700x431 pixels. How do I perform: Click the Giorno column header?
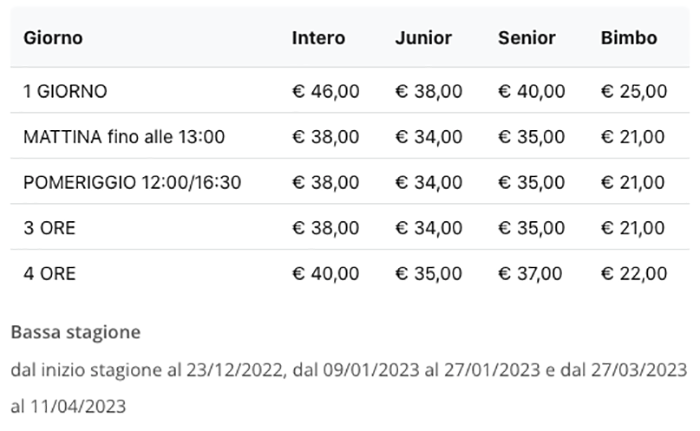point(53,39)
